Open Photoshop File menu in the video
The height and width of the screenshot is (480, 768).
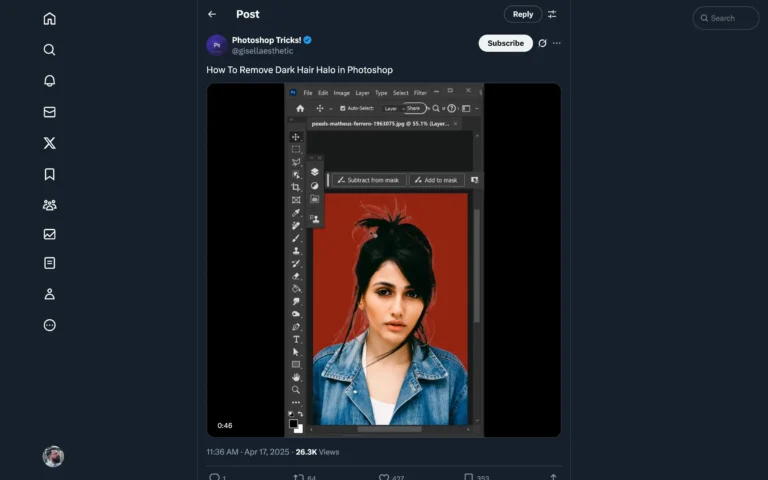click(308, 93)
